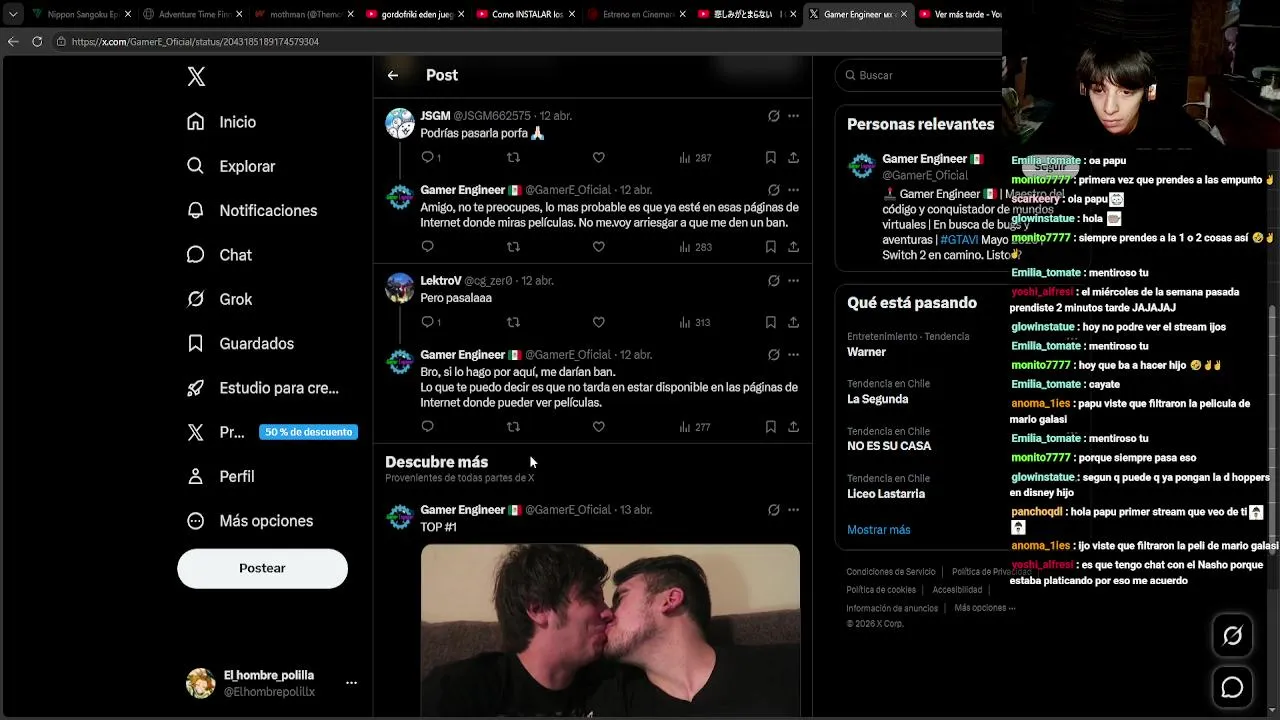
Task: Open Condiciones de Servicio link
Action: pyautogui.click(x=891, y=572)
